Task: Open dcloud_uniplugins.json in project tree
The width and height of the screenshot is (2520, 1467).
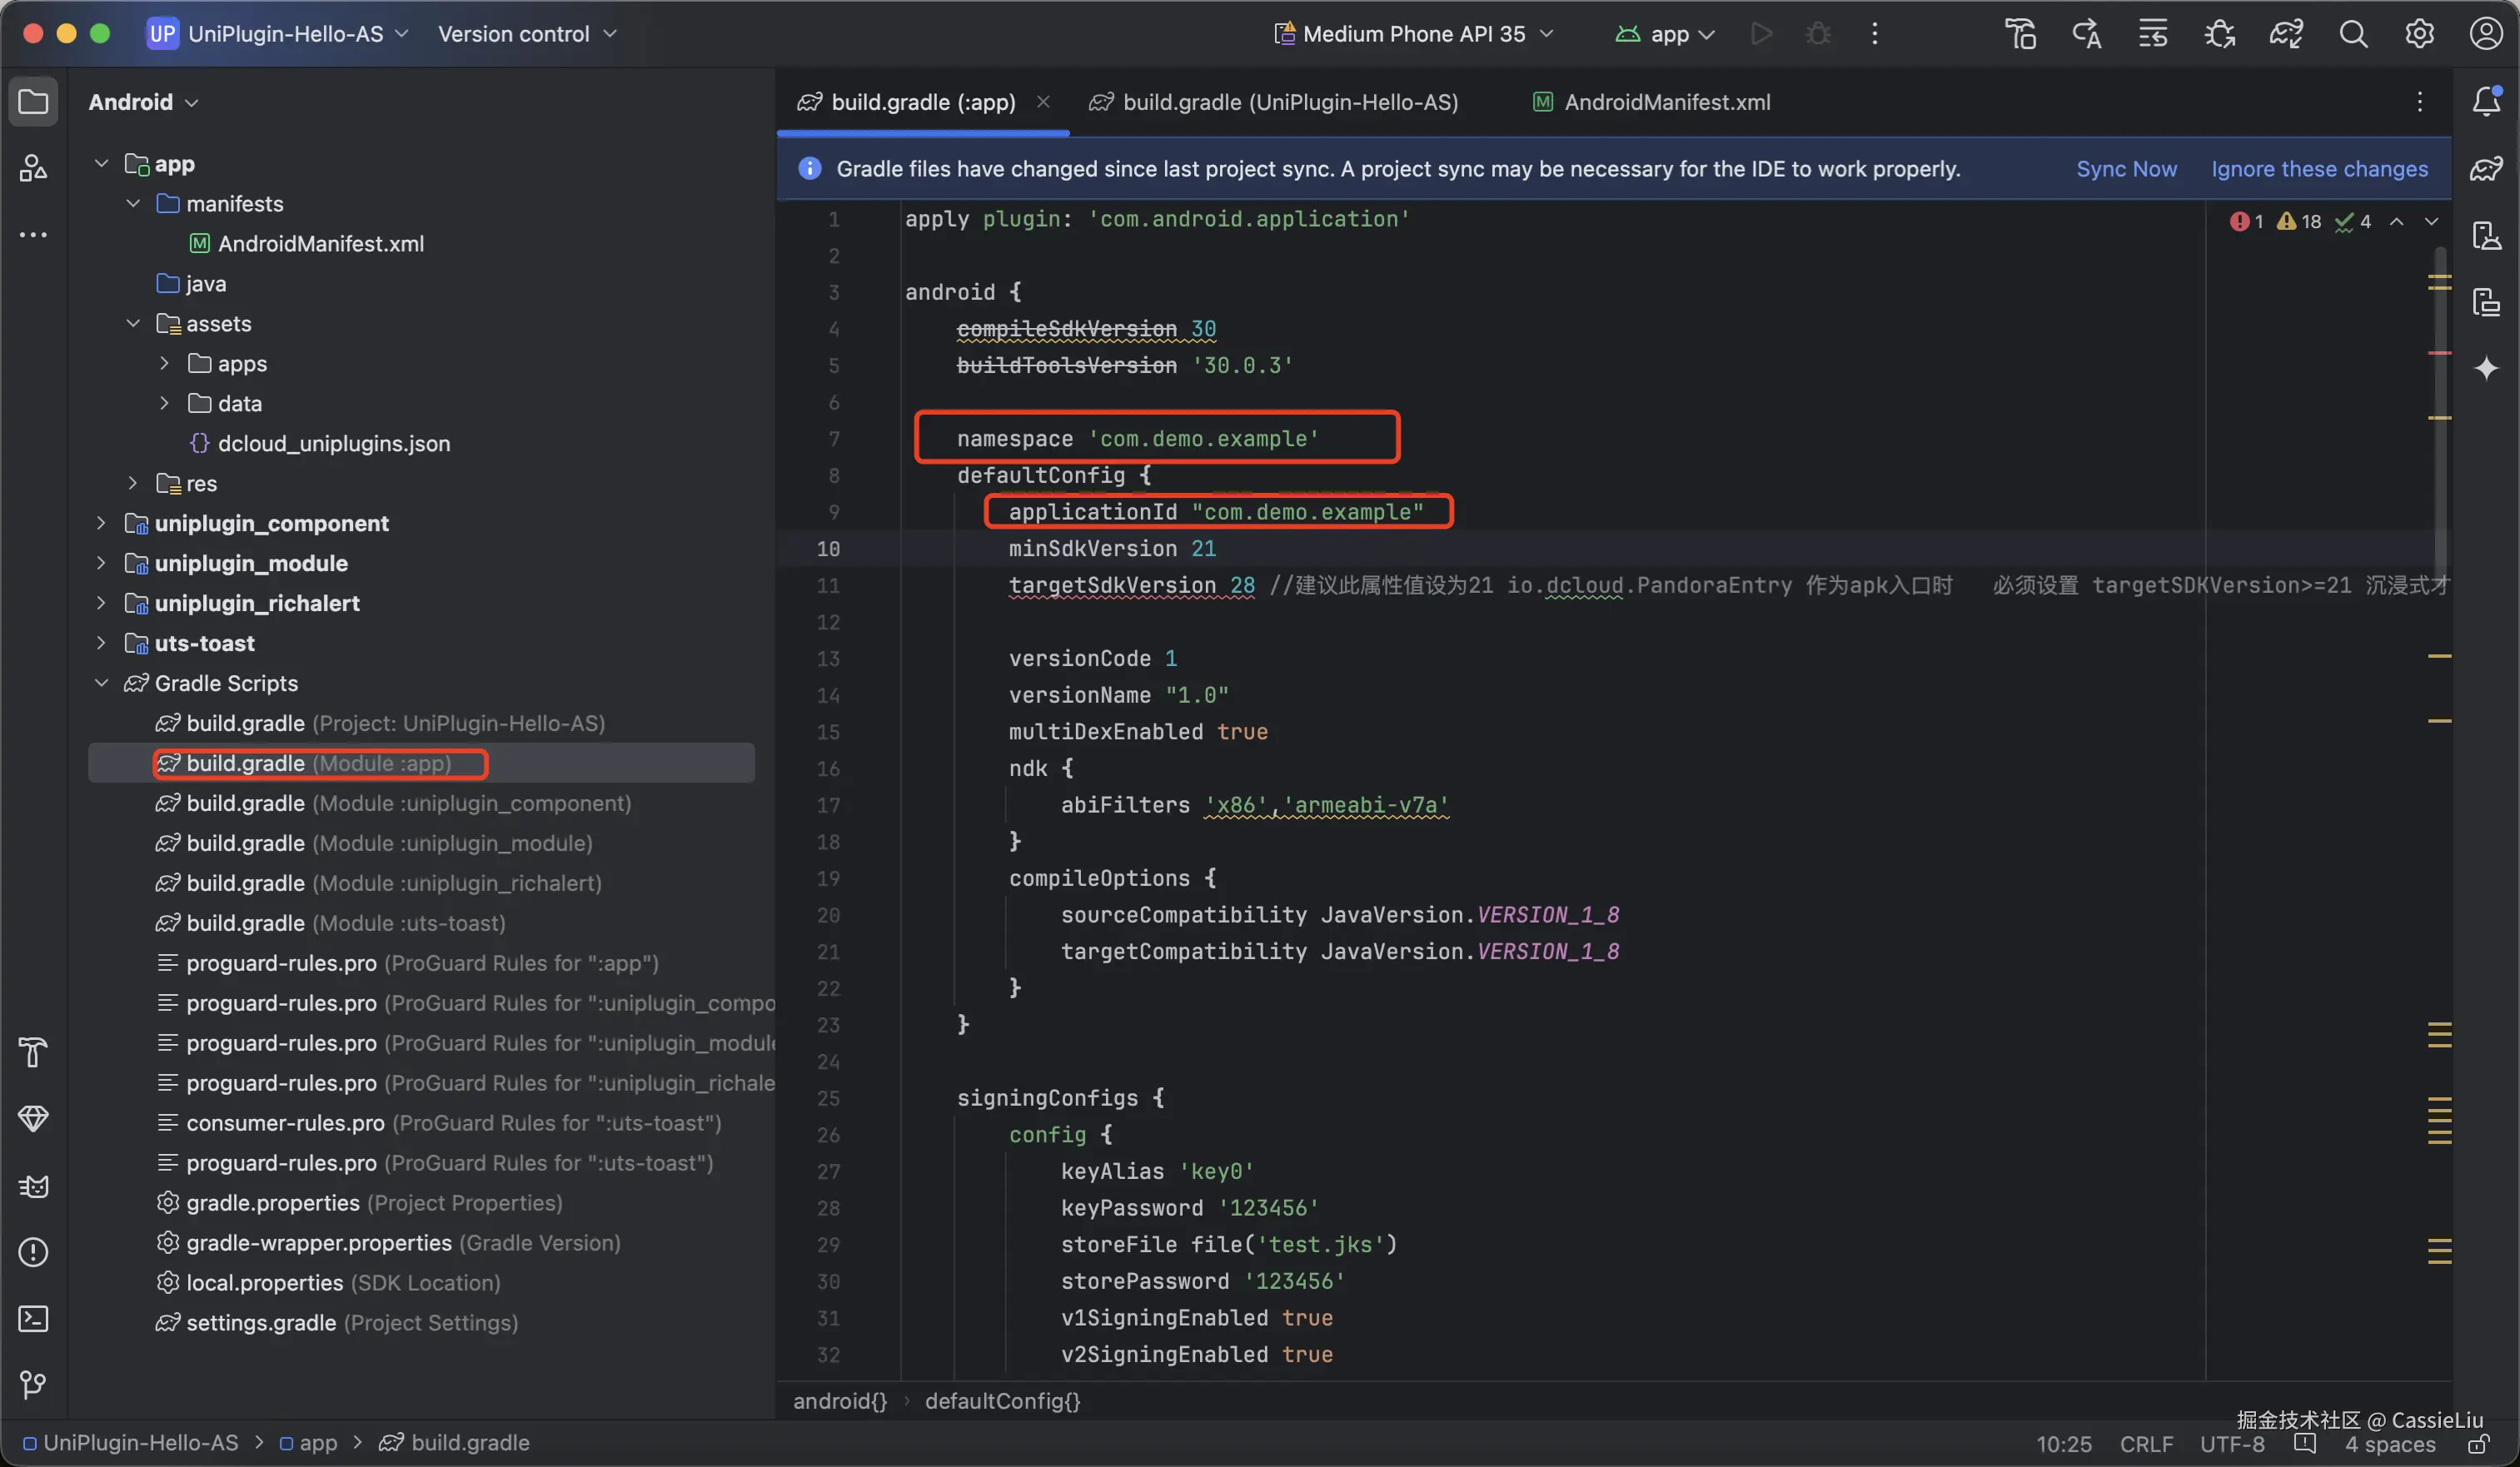Action: coord(333,443)
